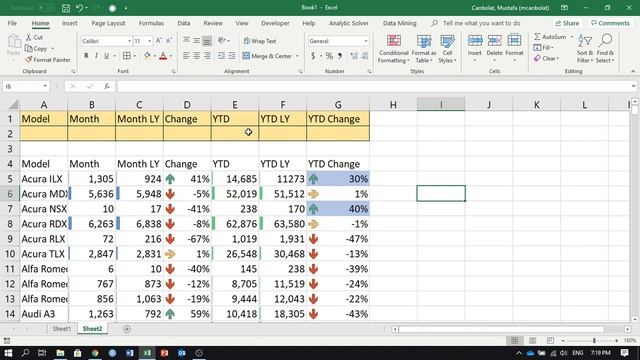Switch to the Analytic Solver tab
This screenshot has height=360, width=640.
349,23
